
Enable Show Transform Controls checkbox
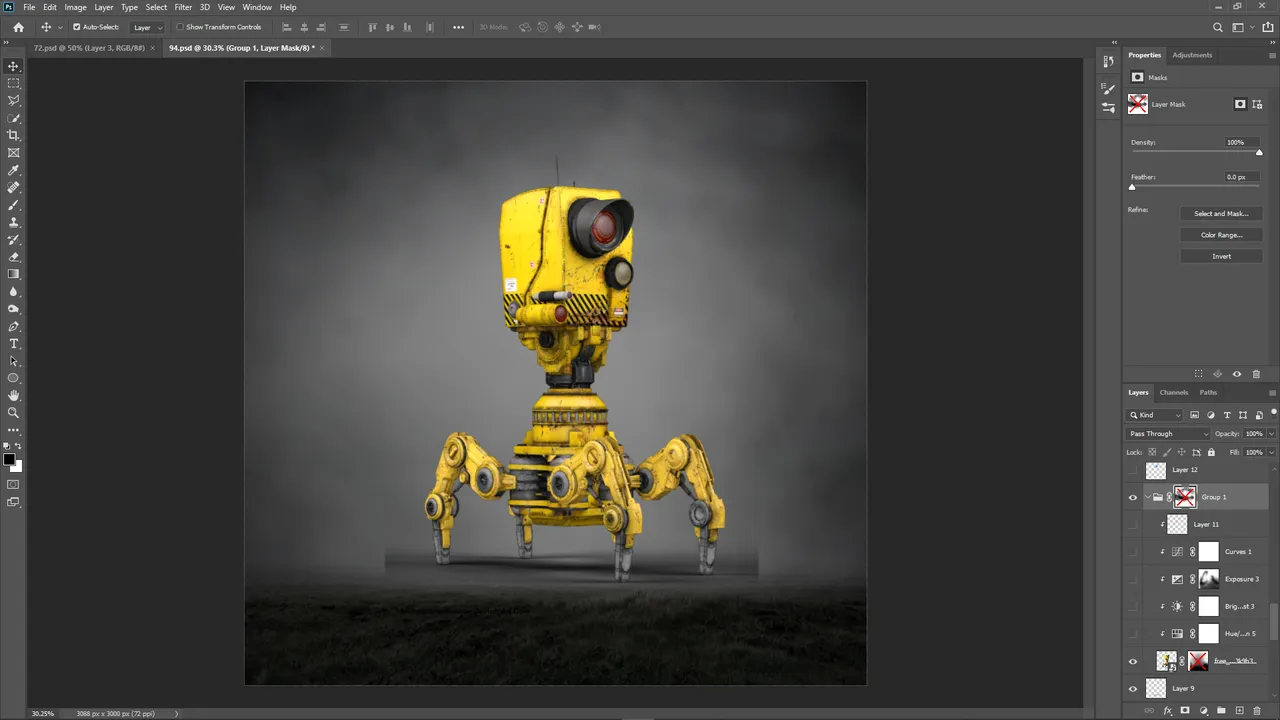pyautogui.click(x=180, y=27)
